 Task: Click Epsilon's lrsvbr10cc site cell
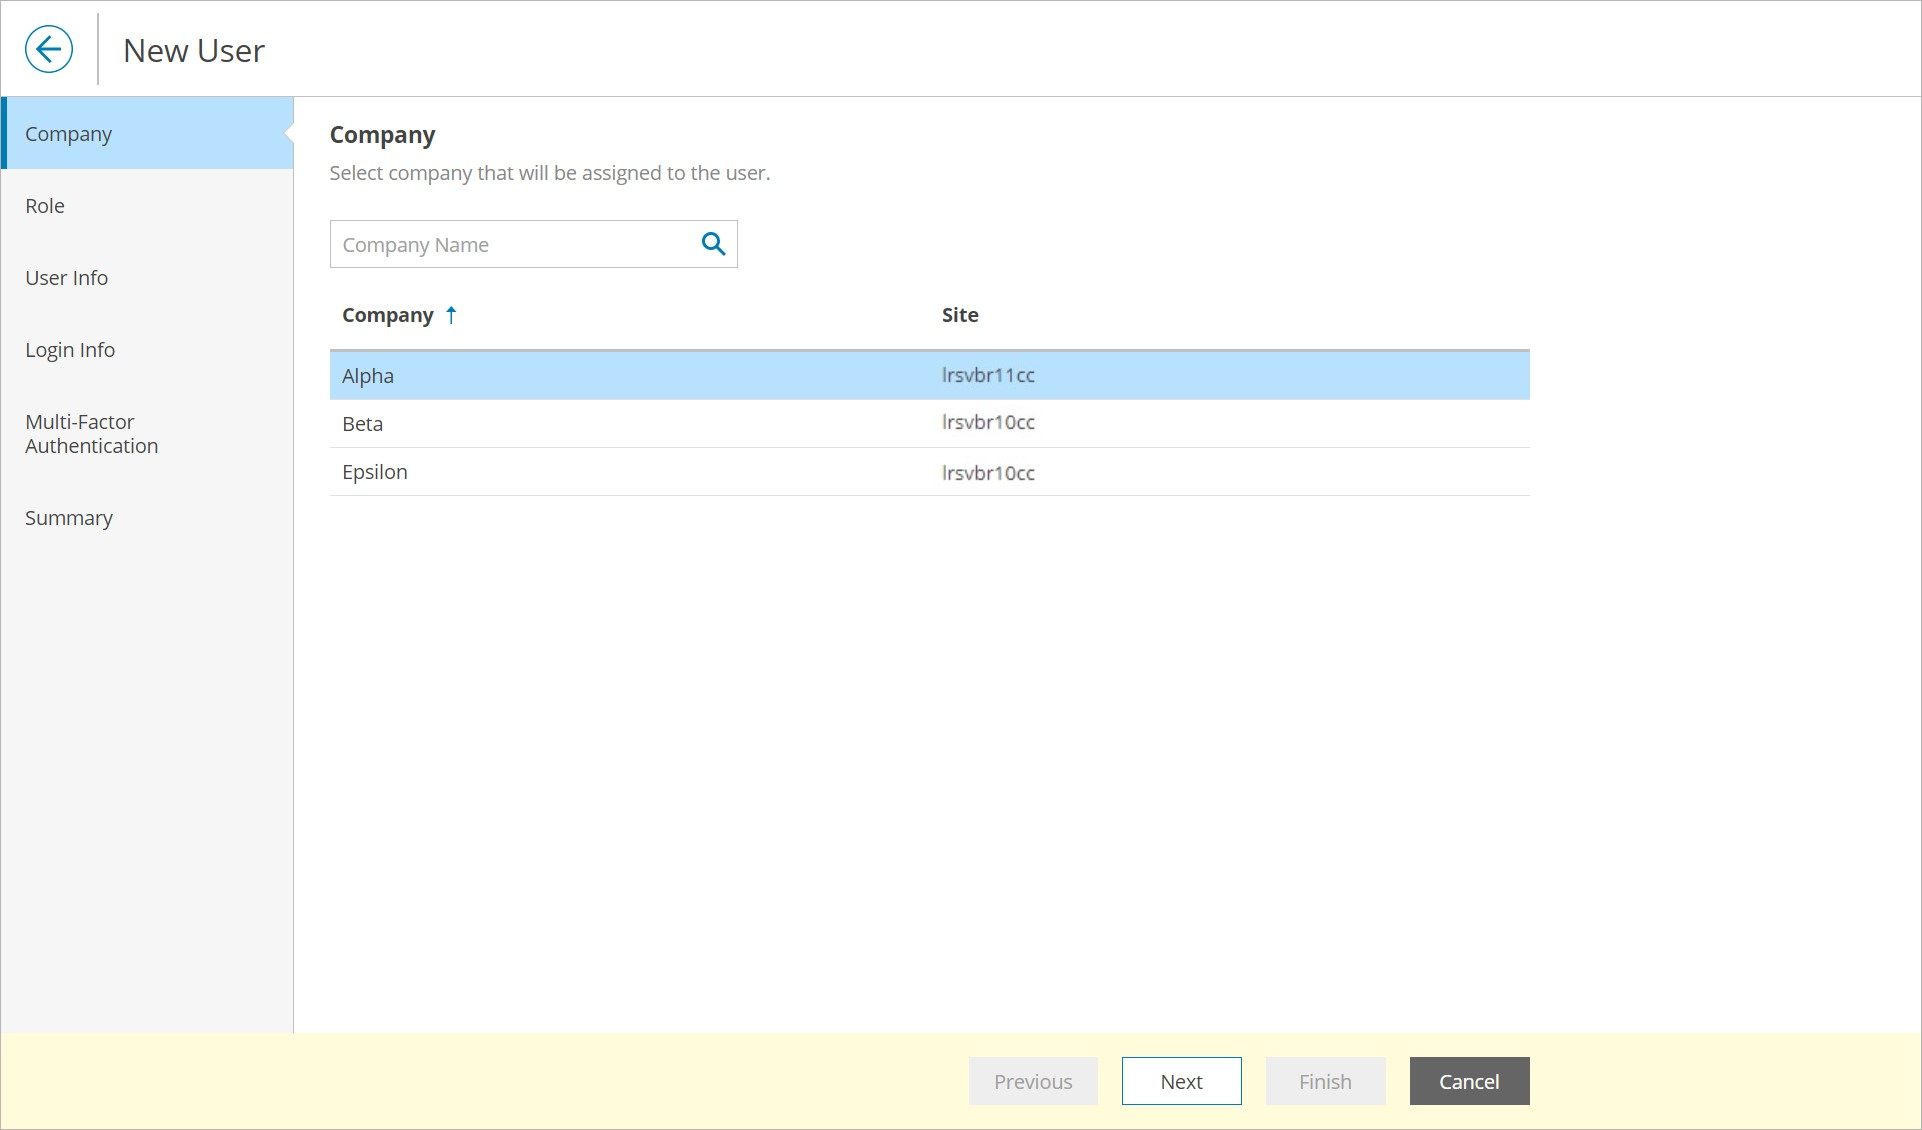tap(988, 473)
